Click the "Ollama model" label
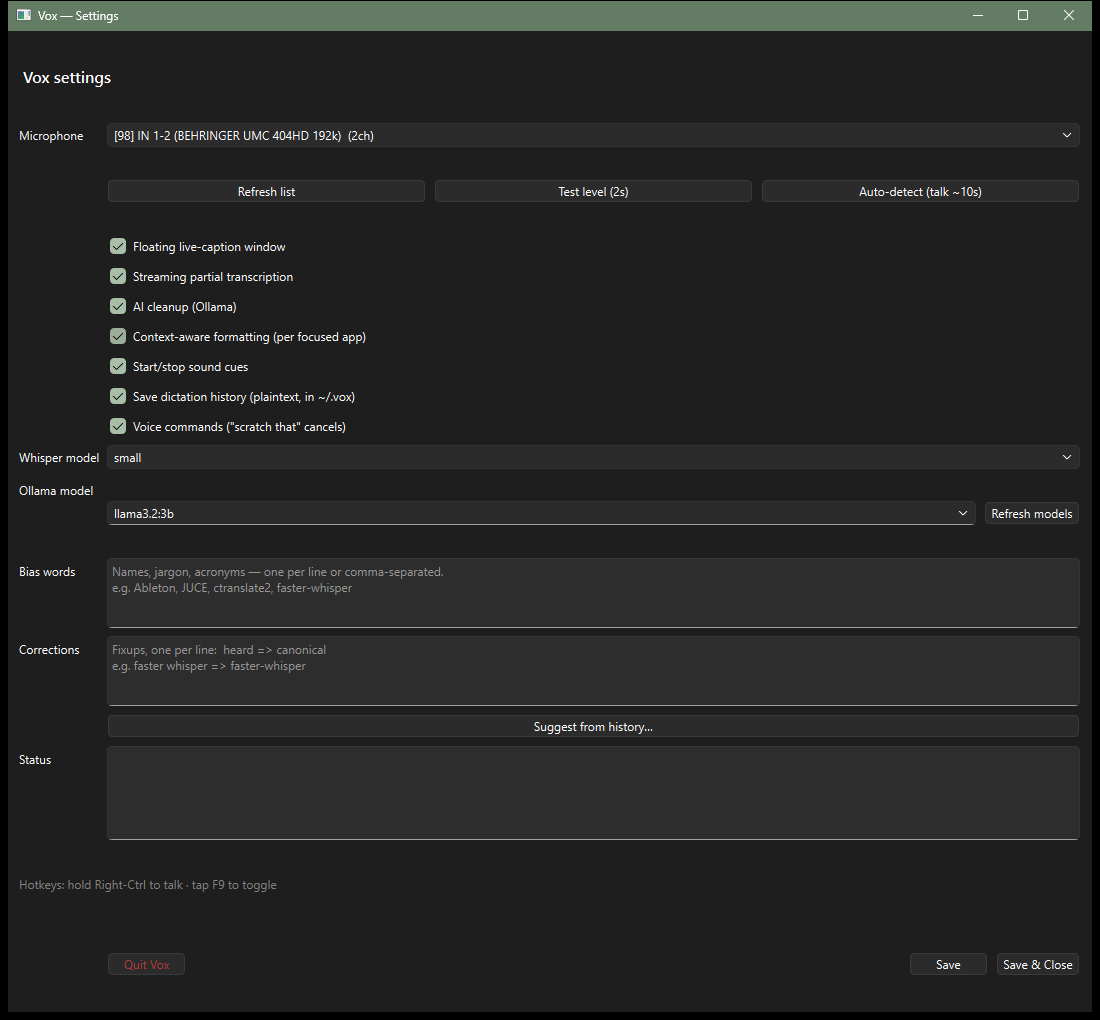 56,491
